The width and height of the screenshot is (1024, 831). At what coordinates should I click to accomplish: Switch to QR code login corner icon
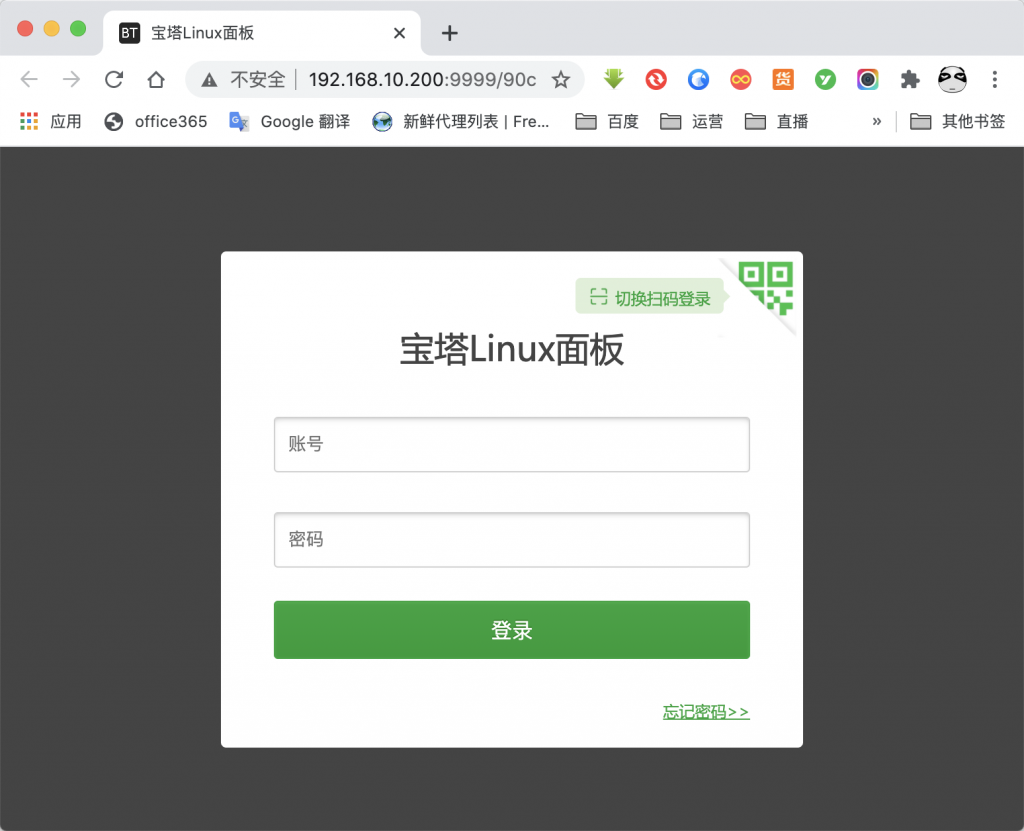point(766,288)
